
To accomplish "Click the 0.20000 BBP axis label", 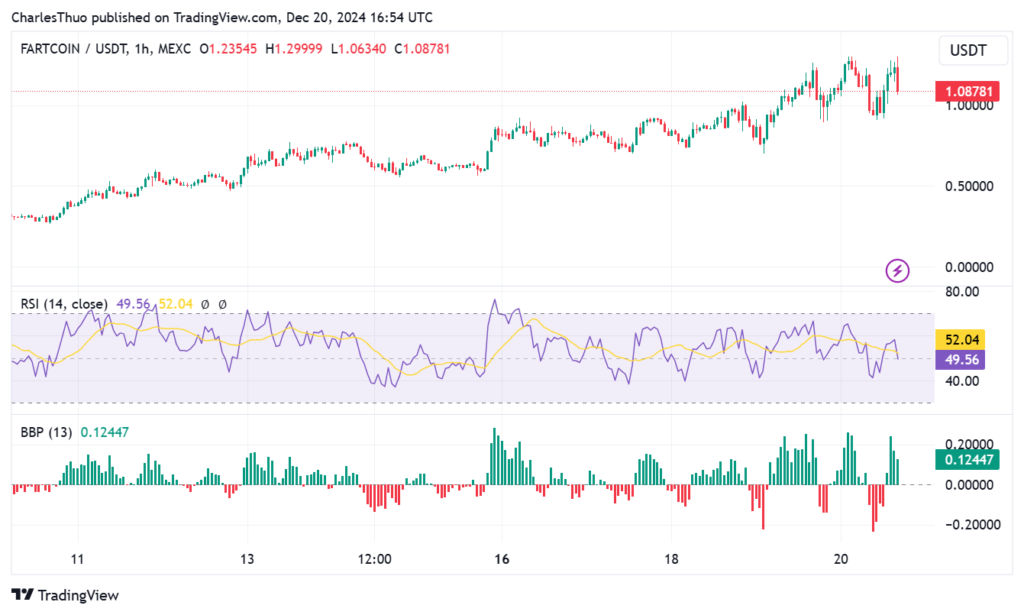I will 969,444.
